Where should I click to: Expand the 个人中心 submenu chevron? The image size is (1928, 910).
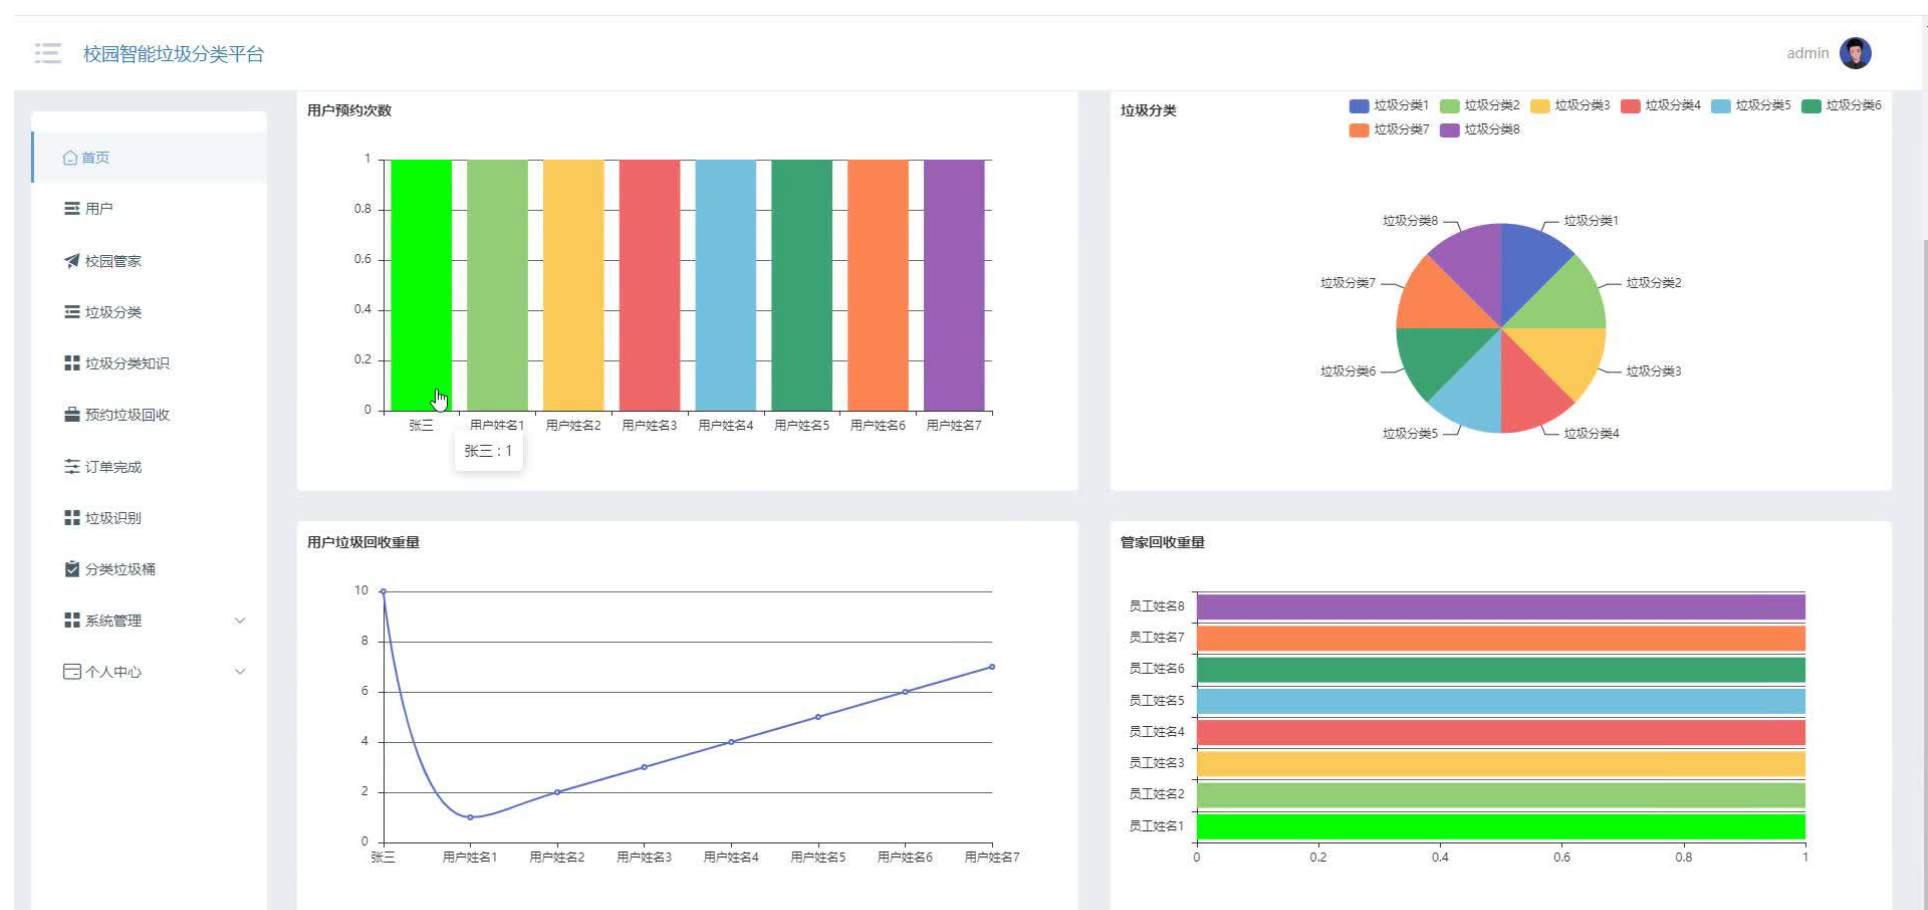(240, 672)
